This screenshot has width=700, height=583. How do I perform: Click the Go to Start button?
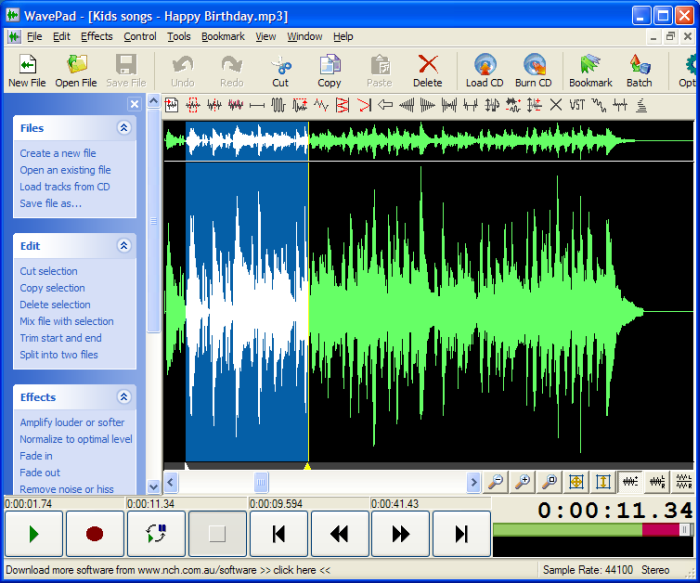tap(279, 534)
